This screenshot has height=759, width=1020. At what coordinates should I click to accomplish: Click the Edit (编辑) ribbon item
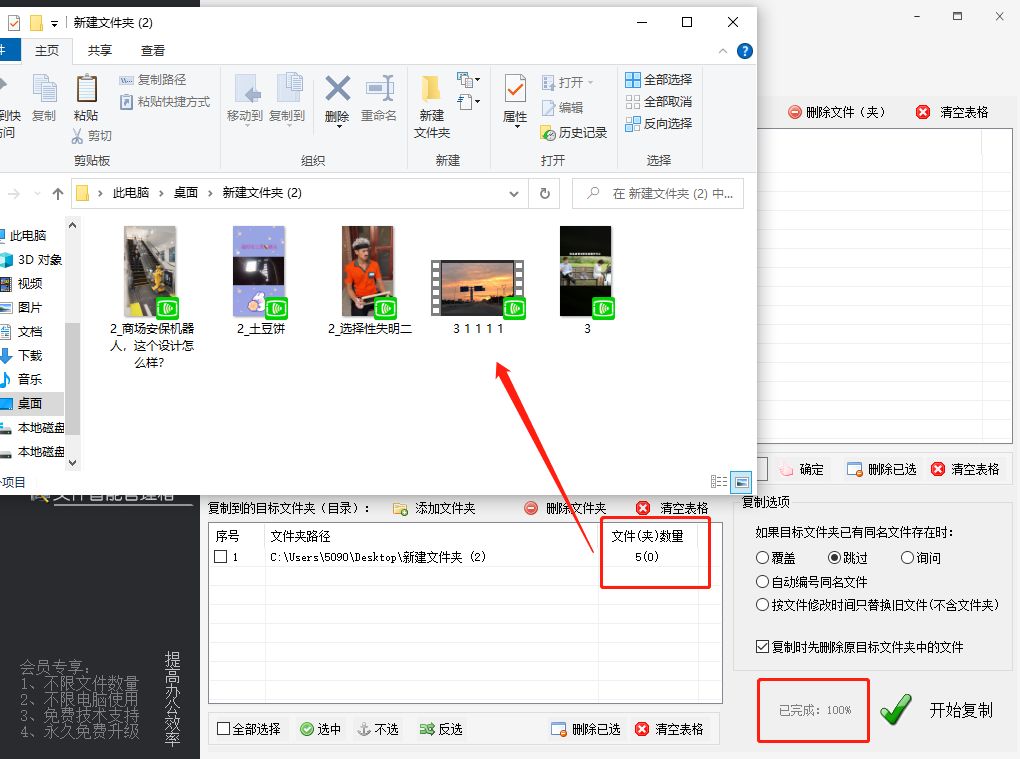(563, 107)
